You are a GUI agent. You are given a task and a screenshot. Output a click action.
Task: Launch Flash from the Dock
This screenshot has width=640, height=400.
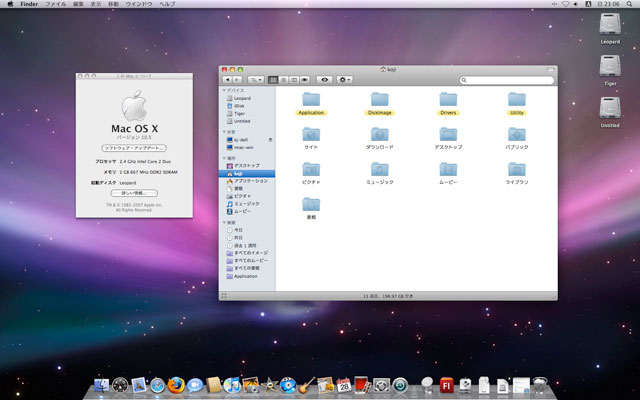(447, 385)
